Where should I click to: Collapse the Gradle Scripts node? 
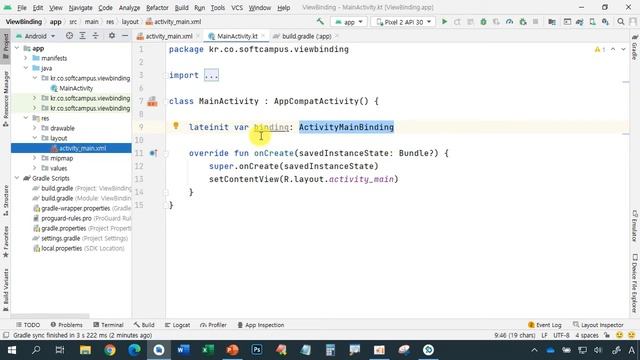(17, 178)
